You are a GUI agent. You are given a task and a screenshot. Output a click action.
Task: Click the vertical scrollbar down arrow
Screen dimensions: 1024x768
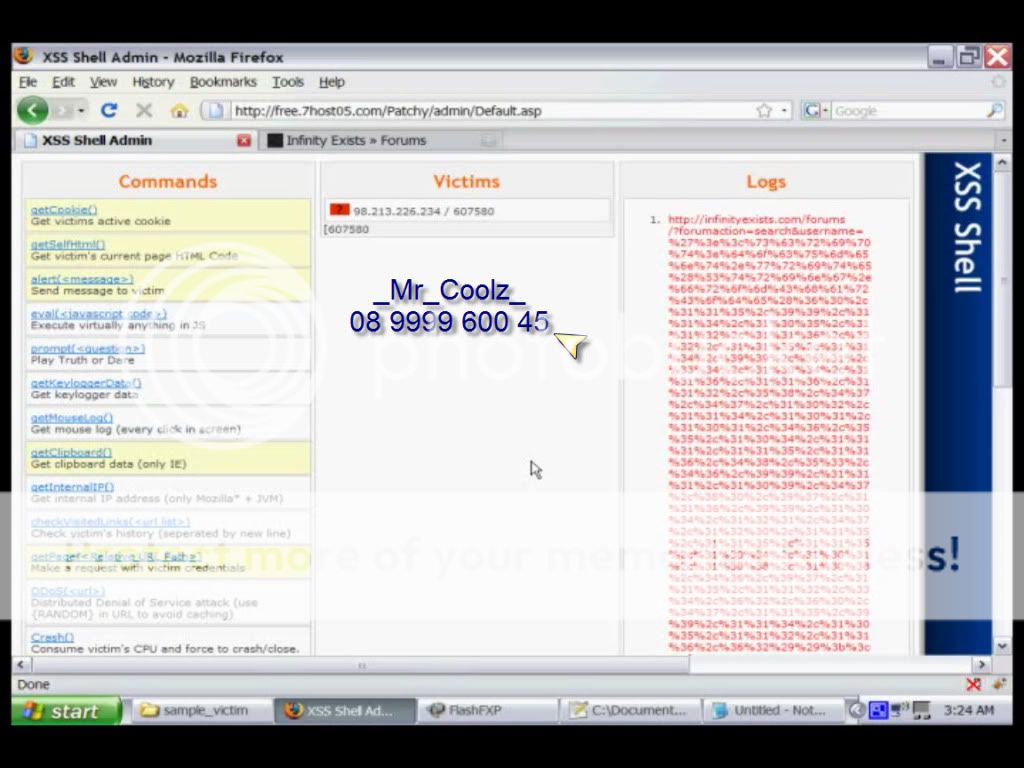tap(1002, 646)
